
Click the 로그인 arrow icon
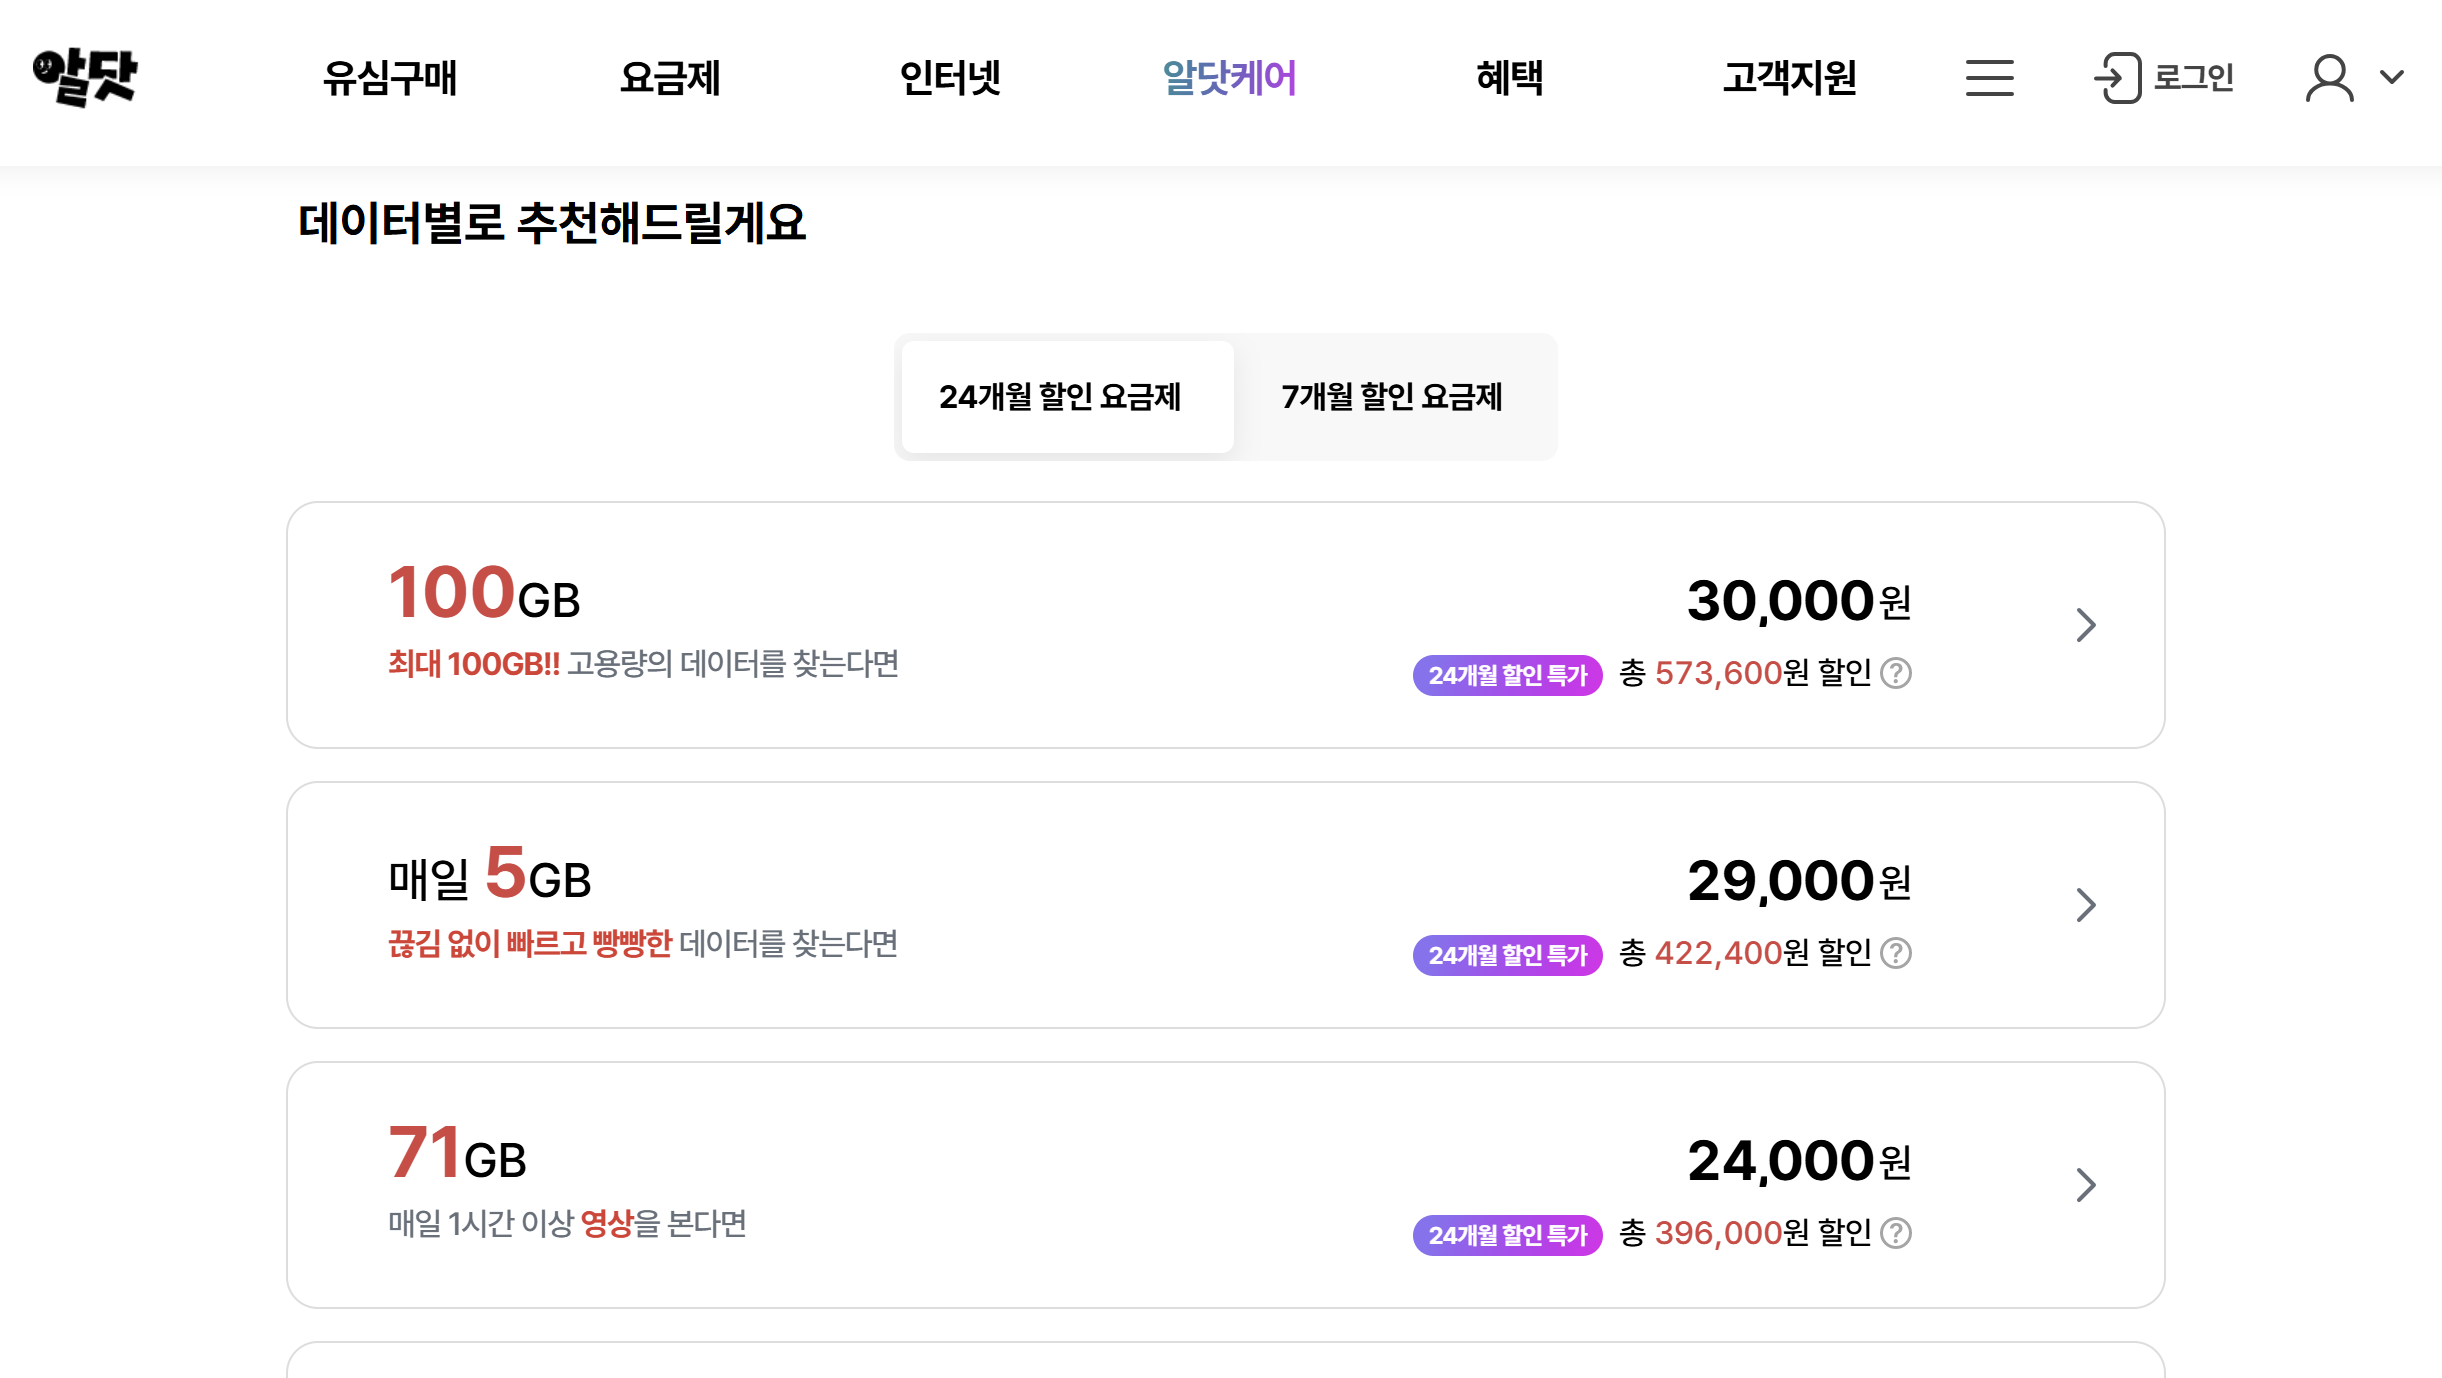(2119, 77)
